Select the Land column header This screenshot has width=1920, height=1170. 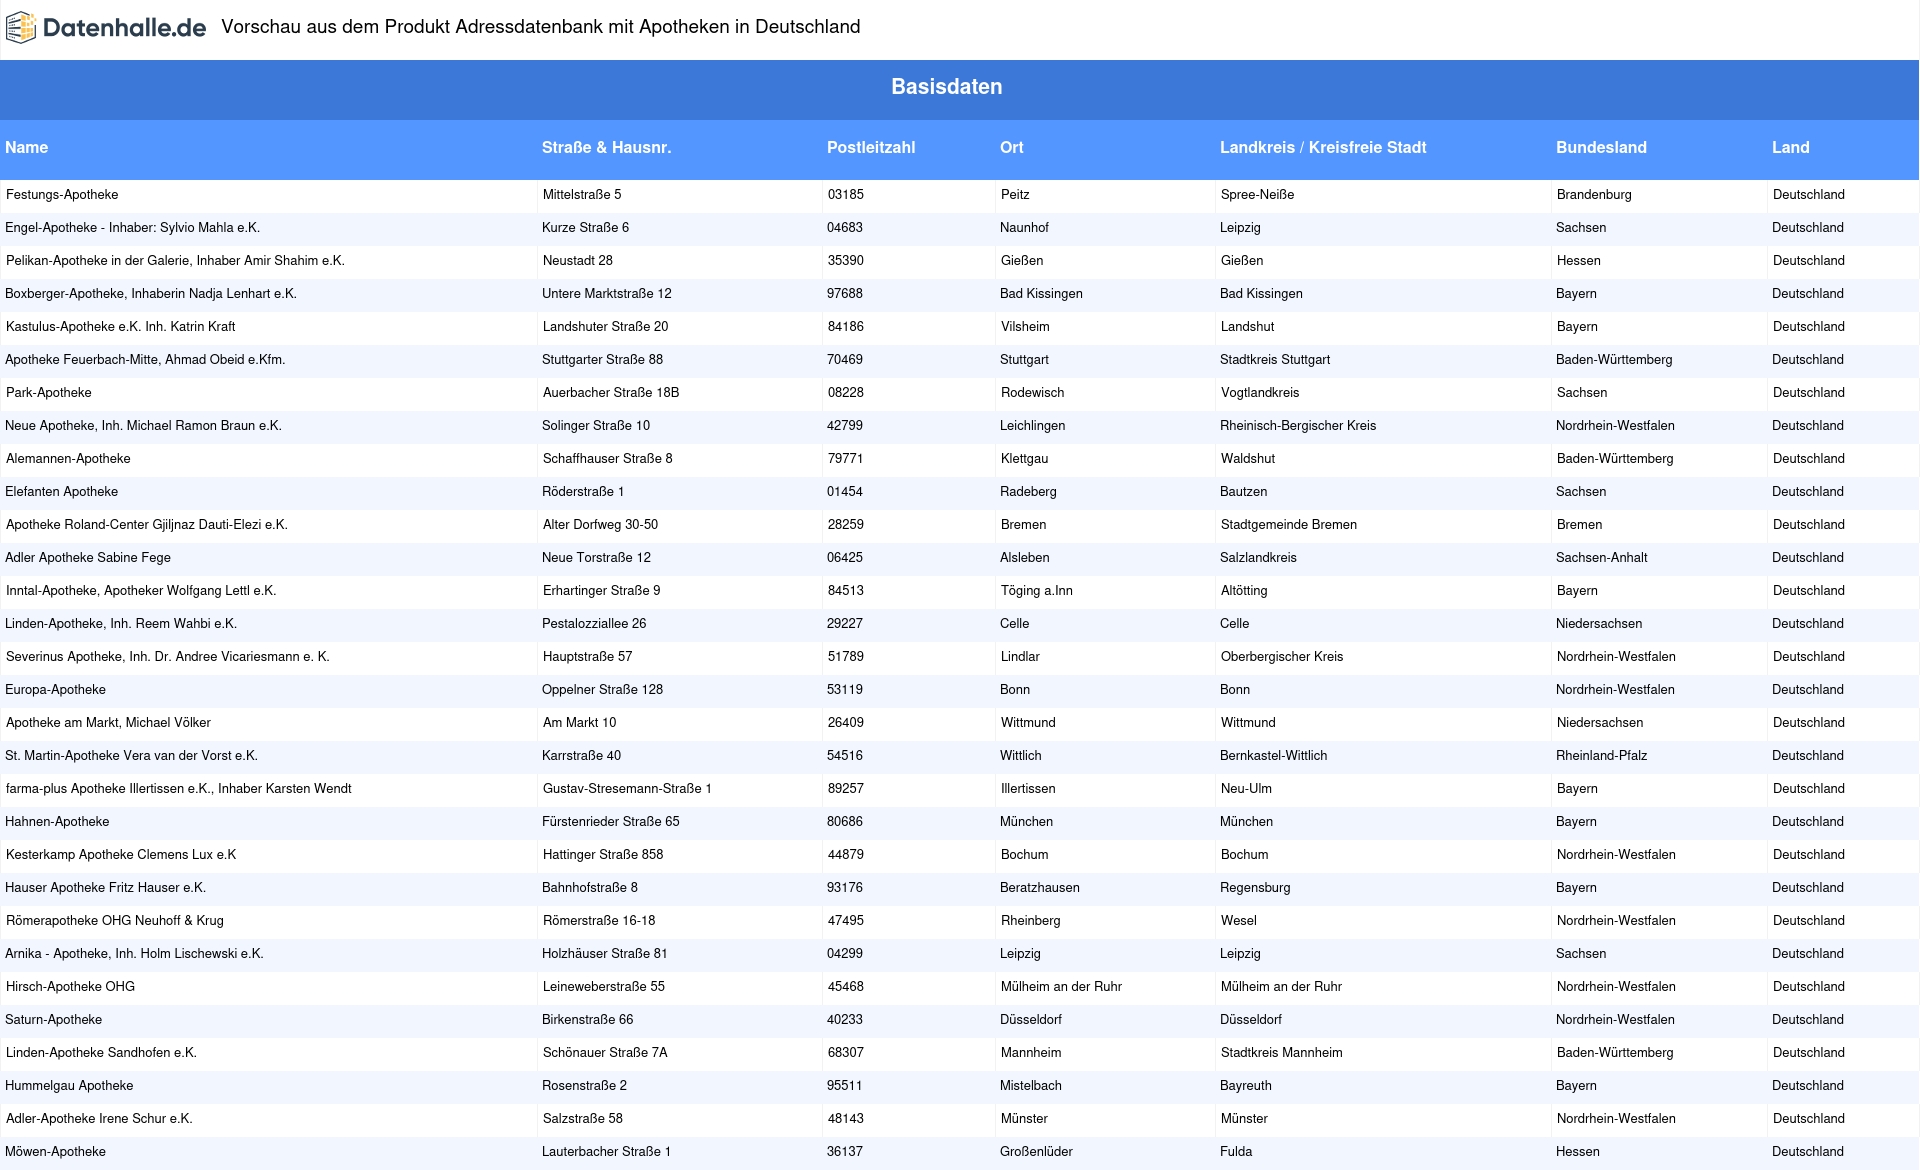pyautogui.click(x=1791, y=147)
